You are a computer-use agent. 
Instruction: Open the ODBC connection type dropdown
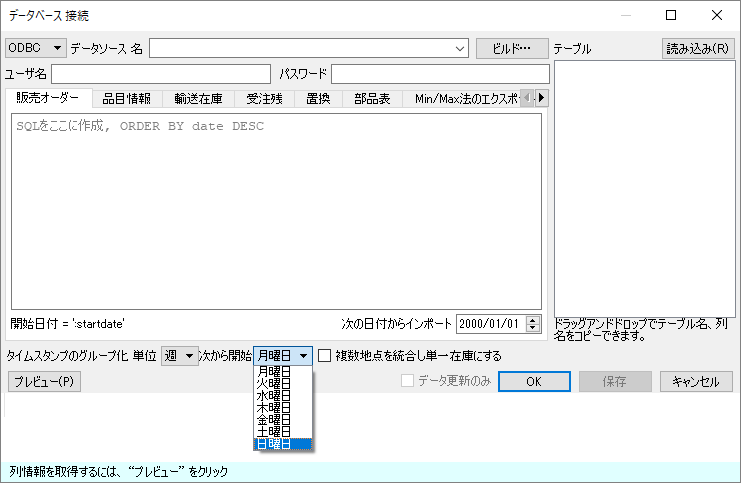[35, 48]
